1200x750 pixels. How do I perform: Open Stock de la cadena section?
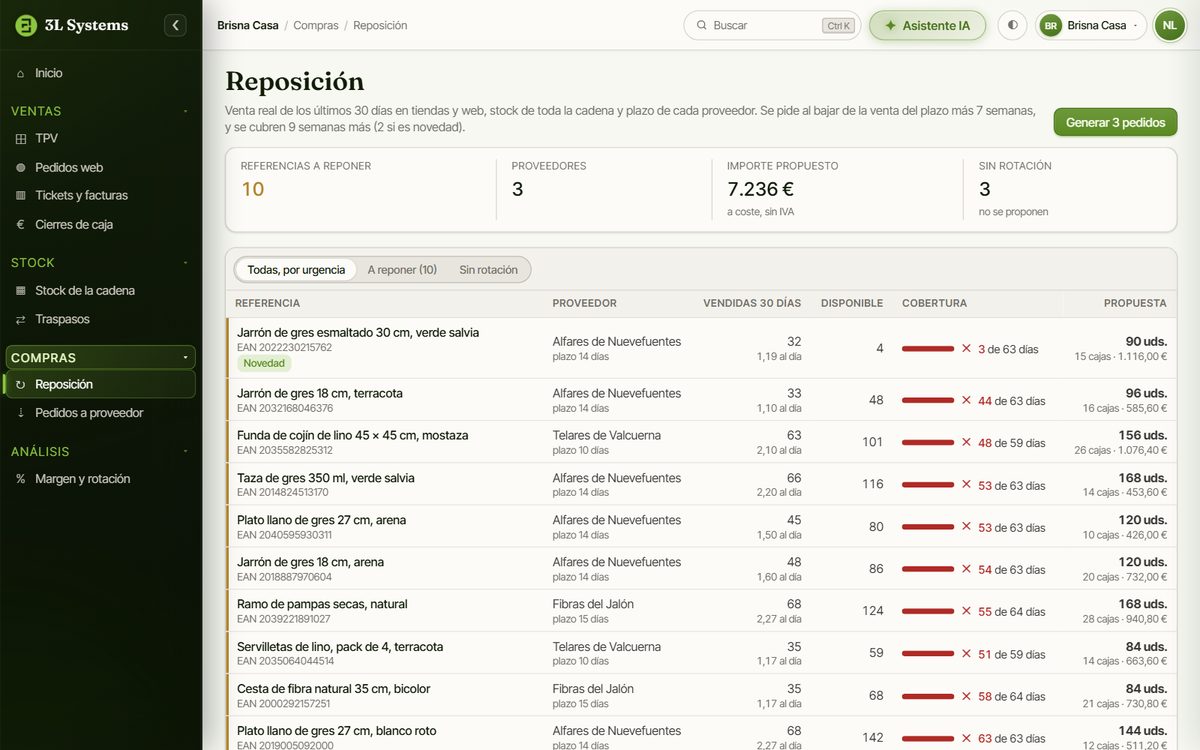tap(101, 290)
